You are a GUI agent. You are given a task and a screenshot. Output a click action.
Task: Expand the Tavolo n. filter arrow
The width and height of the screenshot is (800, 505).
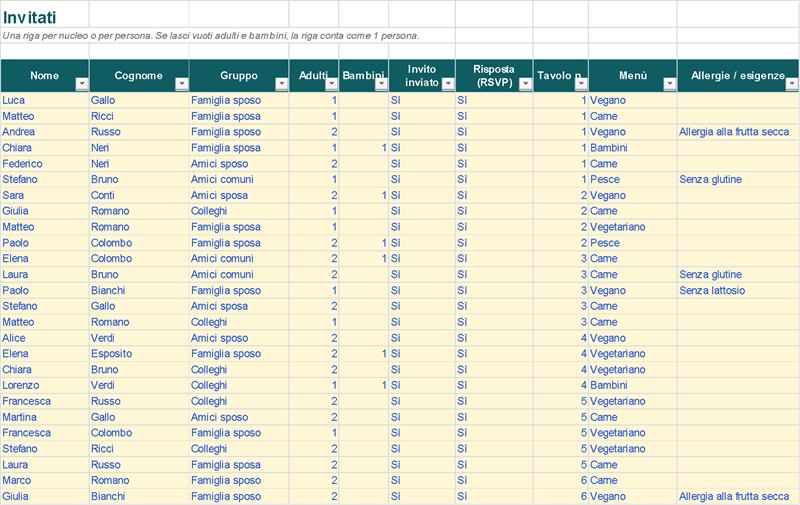(581, 84)
